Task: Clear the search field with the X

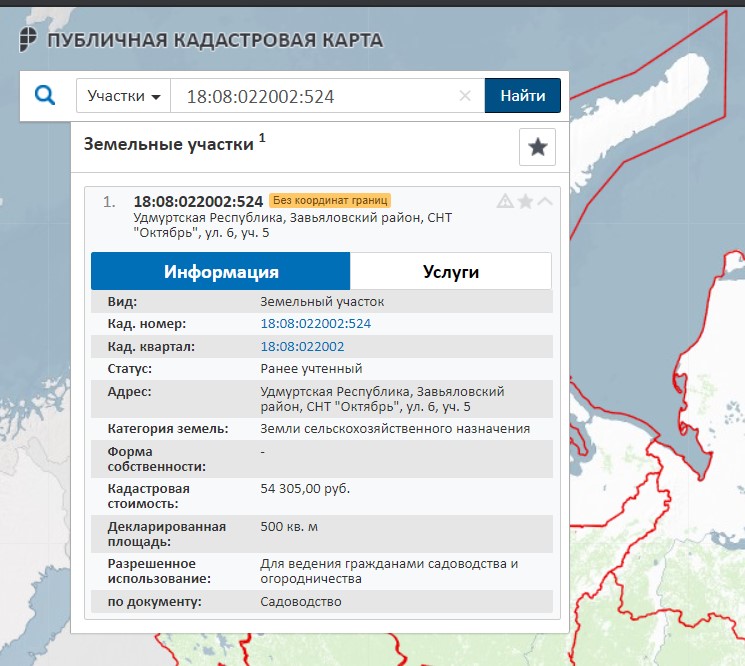Action: point(465,96)
